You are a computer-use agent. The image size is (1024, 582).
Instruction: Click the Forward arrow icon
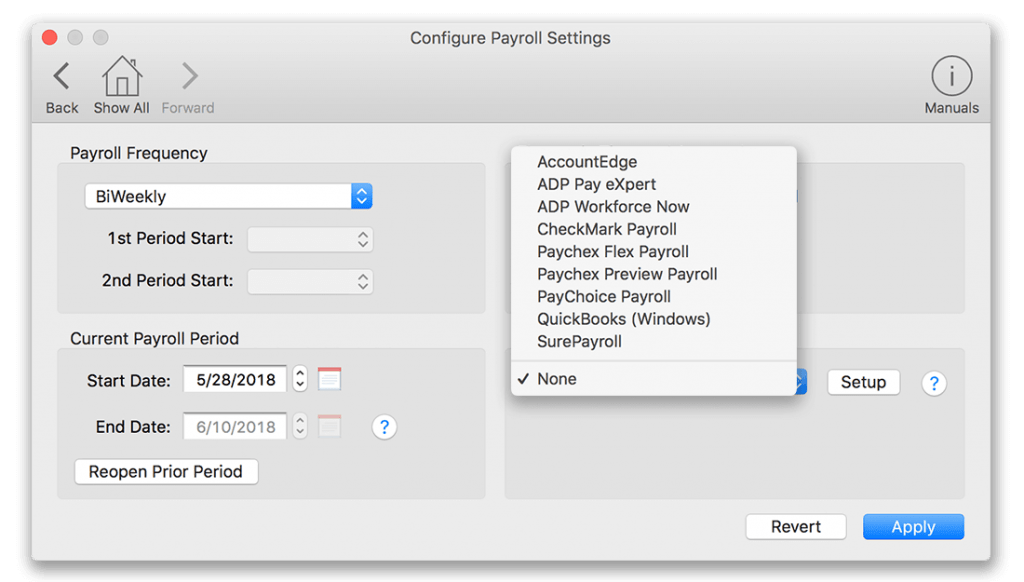click(x=189, y=76)
